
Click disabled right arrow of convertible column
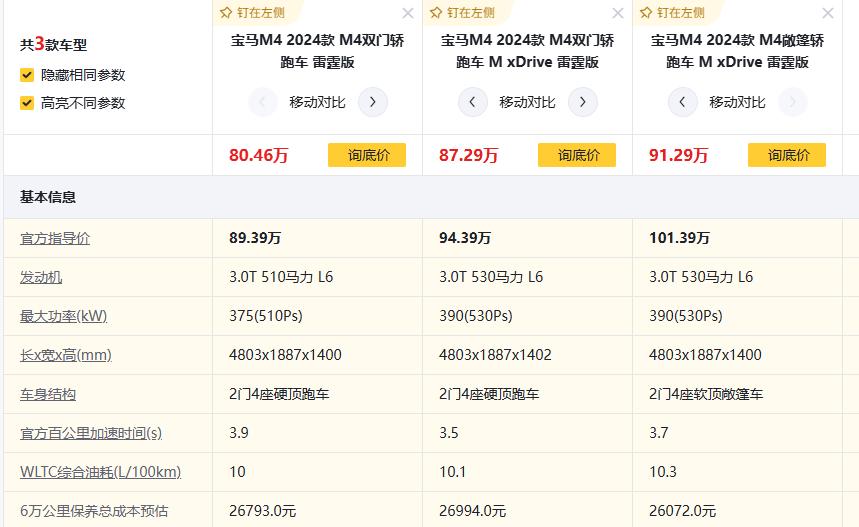pyautogui.click(x=792, y=102)
